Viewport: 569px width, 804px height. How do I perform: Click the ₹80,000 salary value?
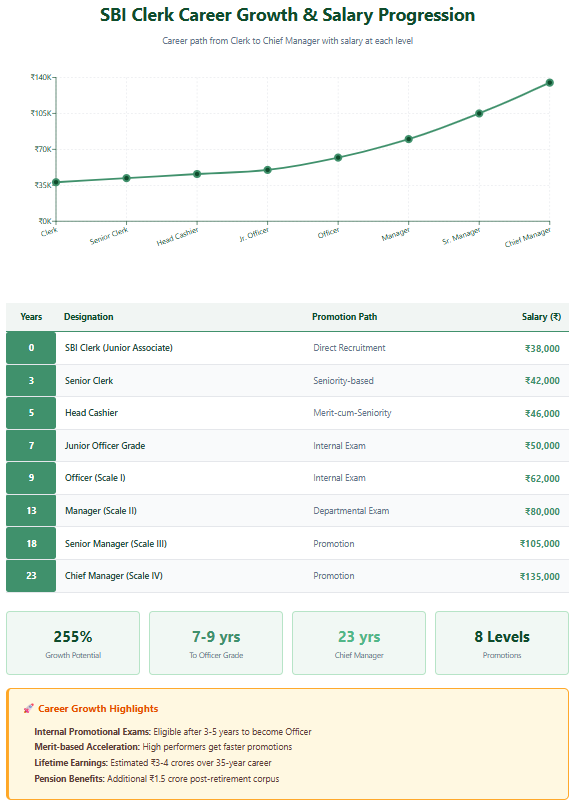[x=542, y=511]
